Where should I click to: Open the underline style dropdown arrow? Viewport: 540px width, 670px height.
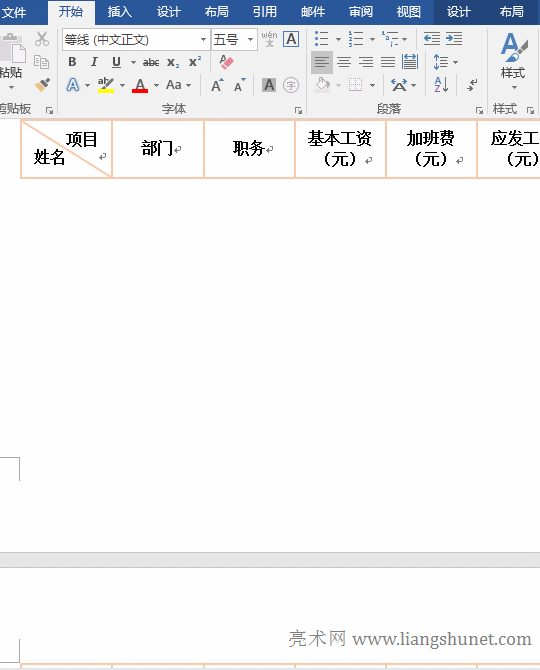133,62
